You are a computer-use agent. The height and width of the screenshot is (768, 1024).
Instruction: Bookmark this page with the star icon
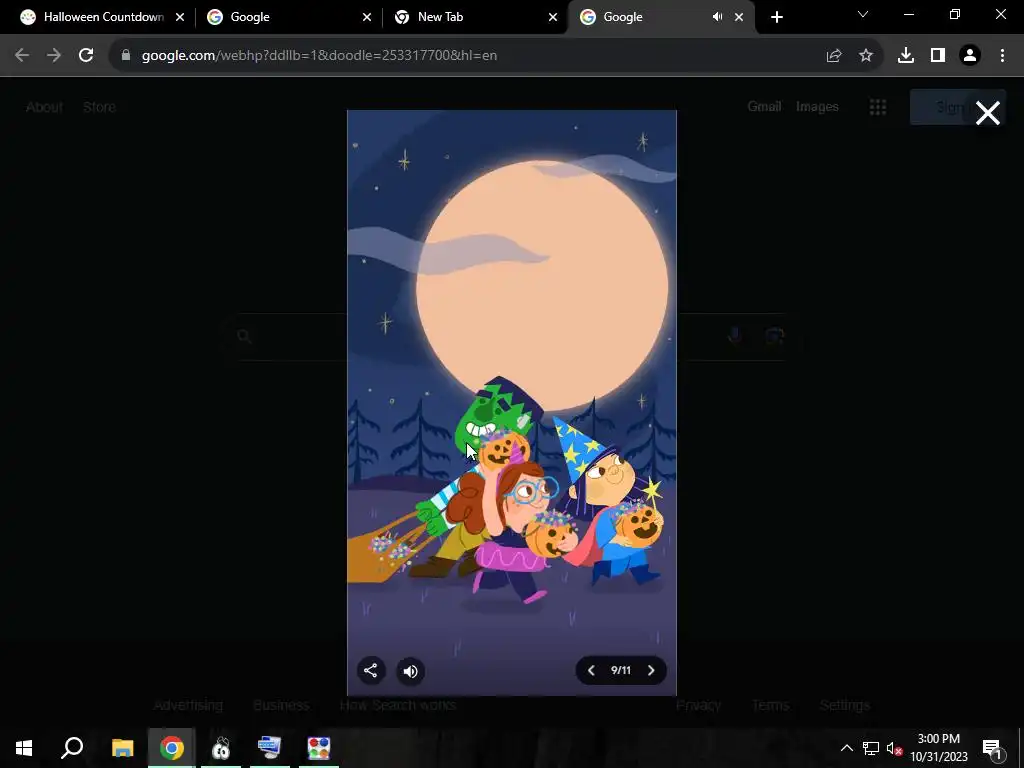coord(866,56)
